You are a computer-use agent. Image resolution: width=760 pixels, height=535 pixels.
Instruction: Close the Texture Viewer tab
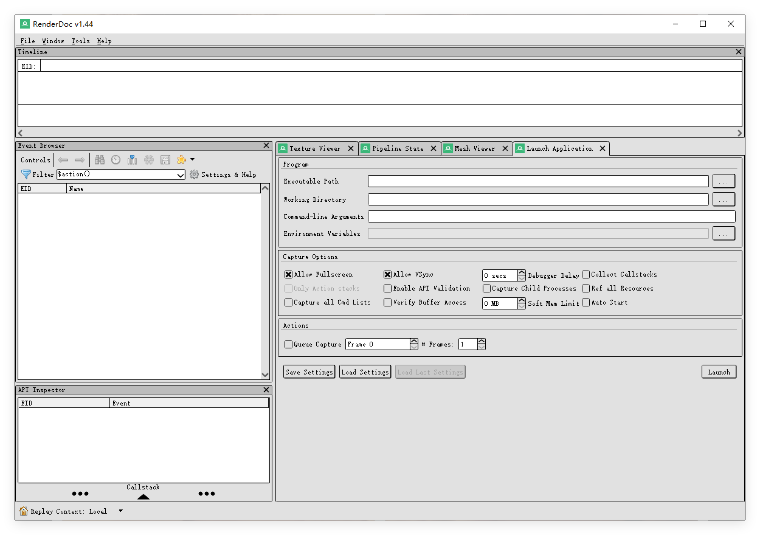pyautogui.click(x=350, y=148)
